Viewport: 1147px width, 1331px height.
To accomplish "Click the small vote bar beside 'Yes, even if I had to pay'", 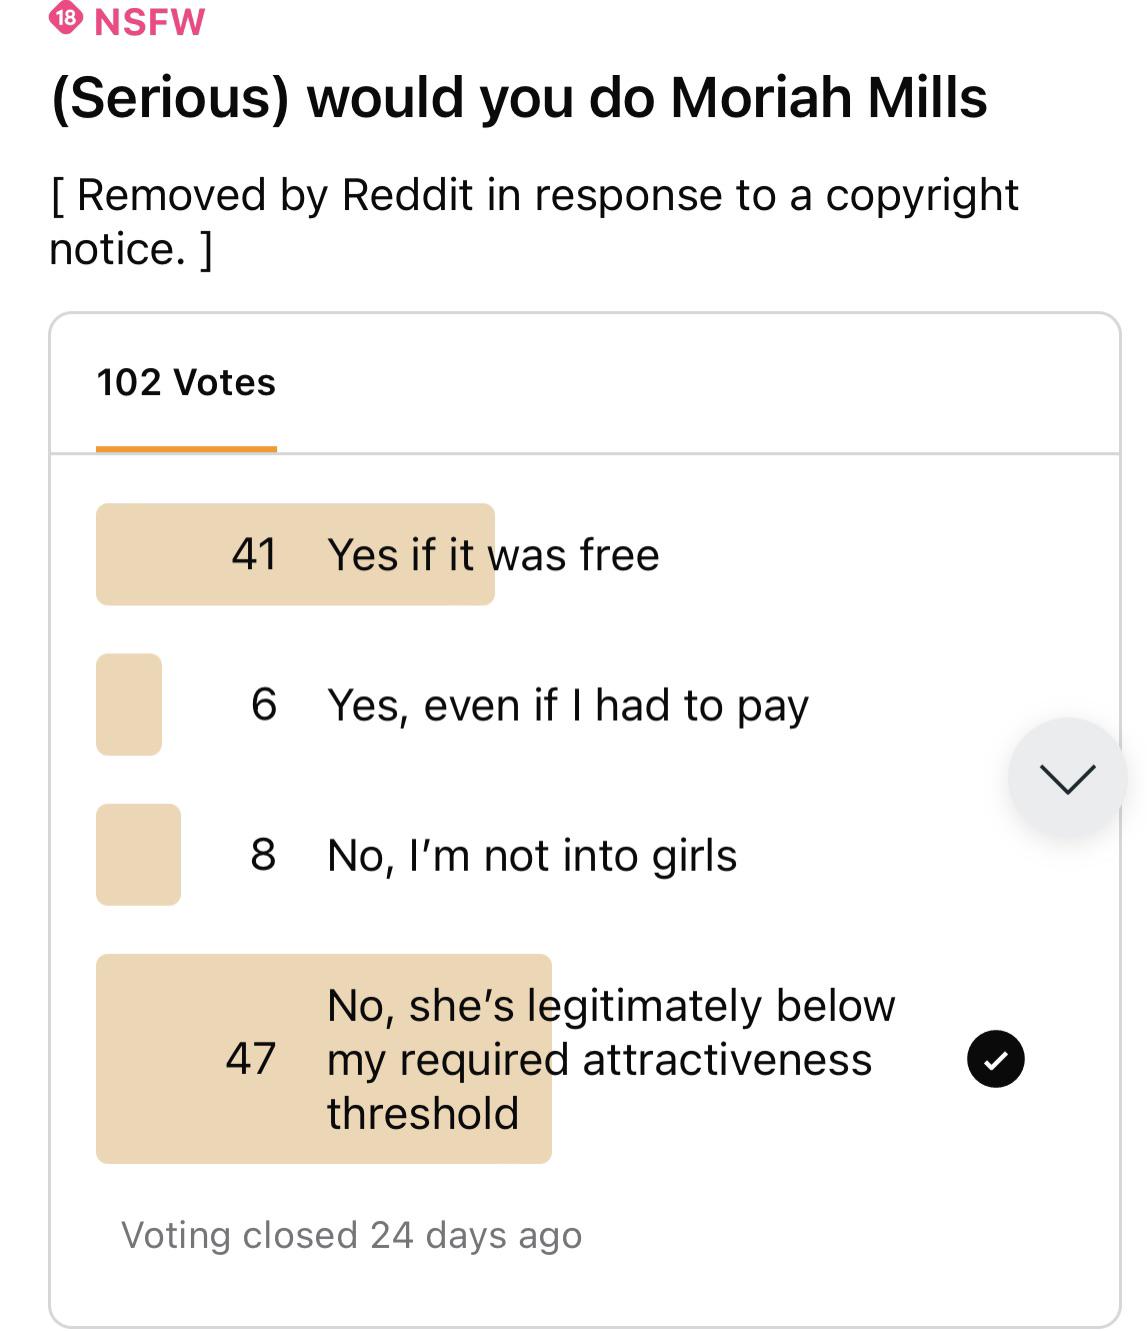I will (128, 705).
